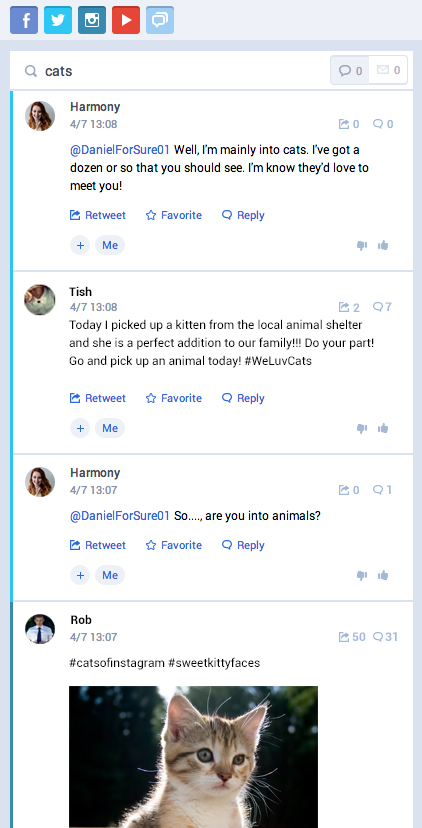The image size is (422, 828).
Task: Open the @DanielForSure01 mention in the top post
Action: pos(120,150)
